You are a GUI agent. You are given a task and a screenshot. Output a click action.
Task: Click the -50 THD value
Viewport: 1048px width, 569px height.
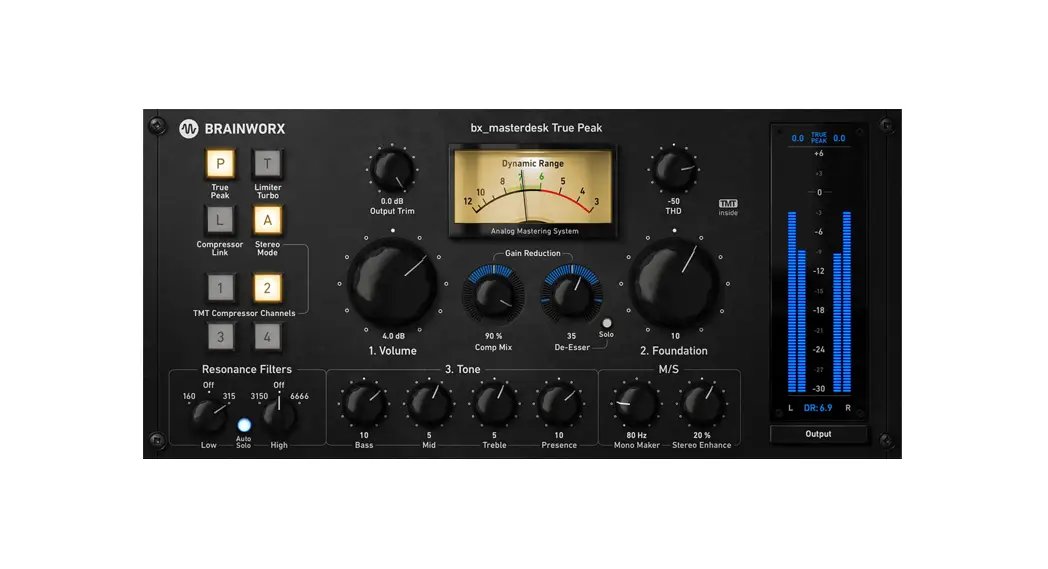click(x=673, y=201)
